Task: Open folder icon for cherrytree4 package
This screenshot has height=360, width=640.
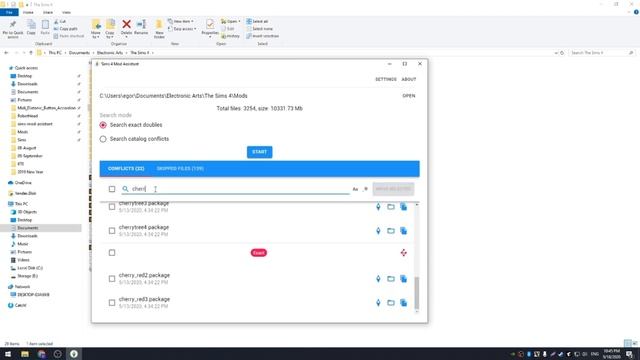Action: pos(391,231)
